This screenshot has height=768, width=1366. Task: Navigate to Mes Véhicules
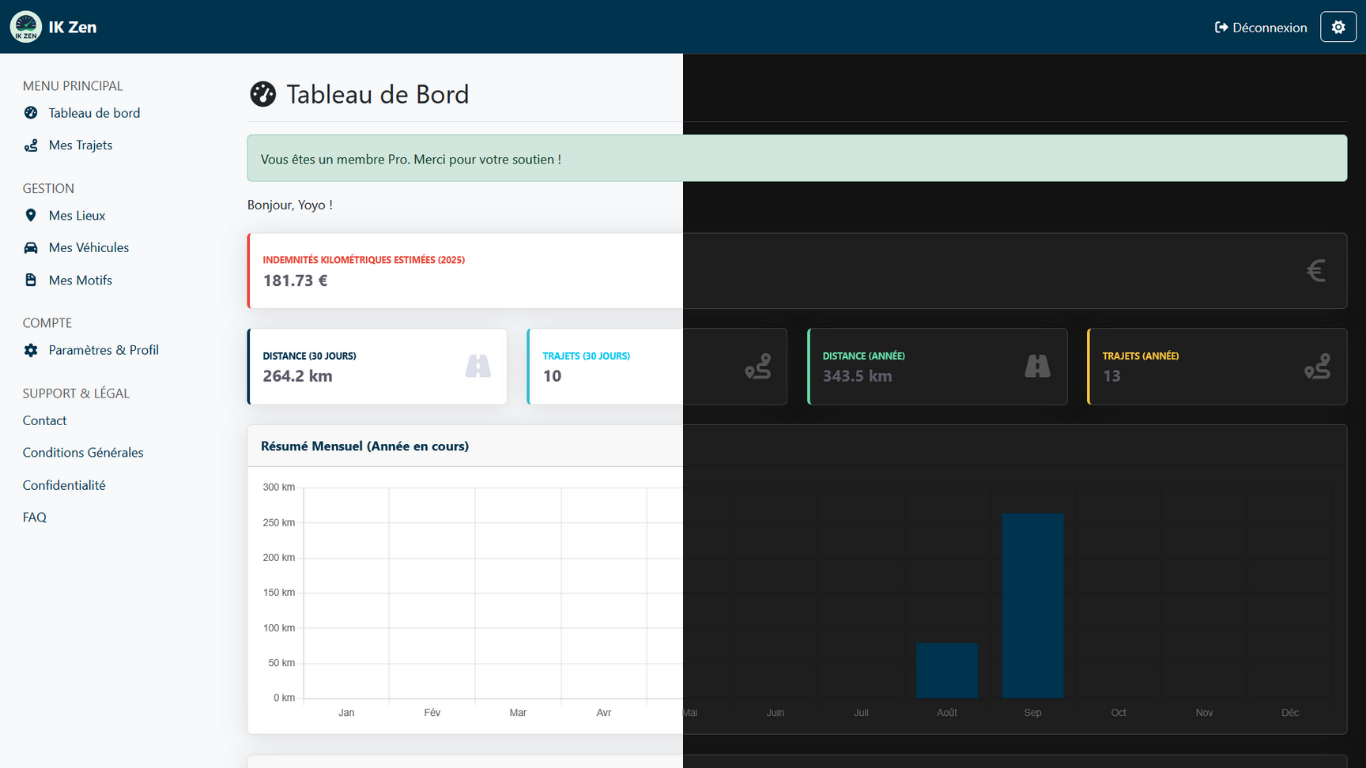point(89,247)
